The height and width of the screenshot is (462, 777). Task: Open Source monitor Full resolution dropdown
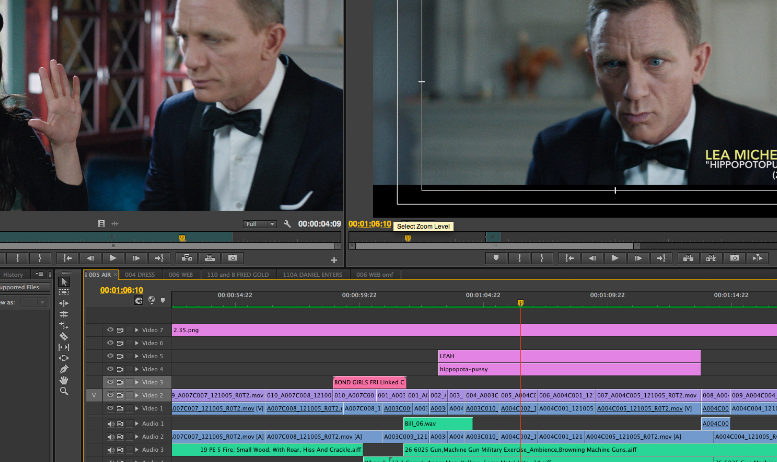coord(260,224)
